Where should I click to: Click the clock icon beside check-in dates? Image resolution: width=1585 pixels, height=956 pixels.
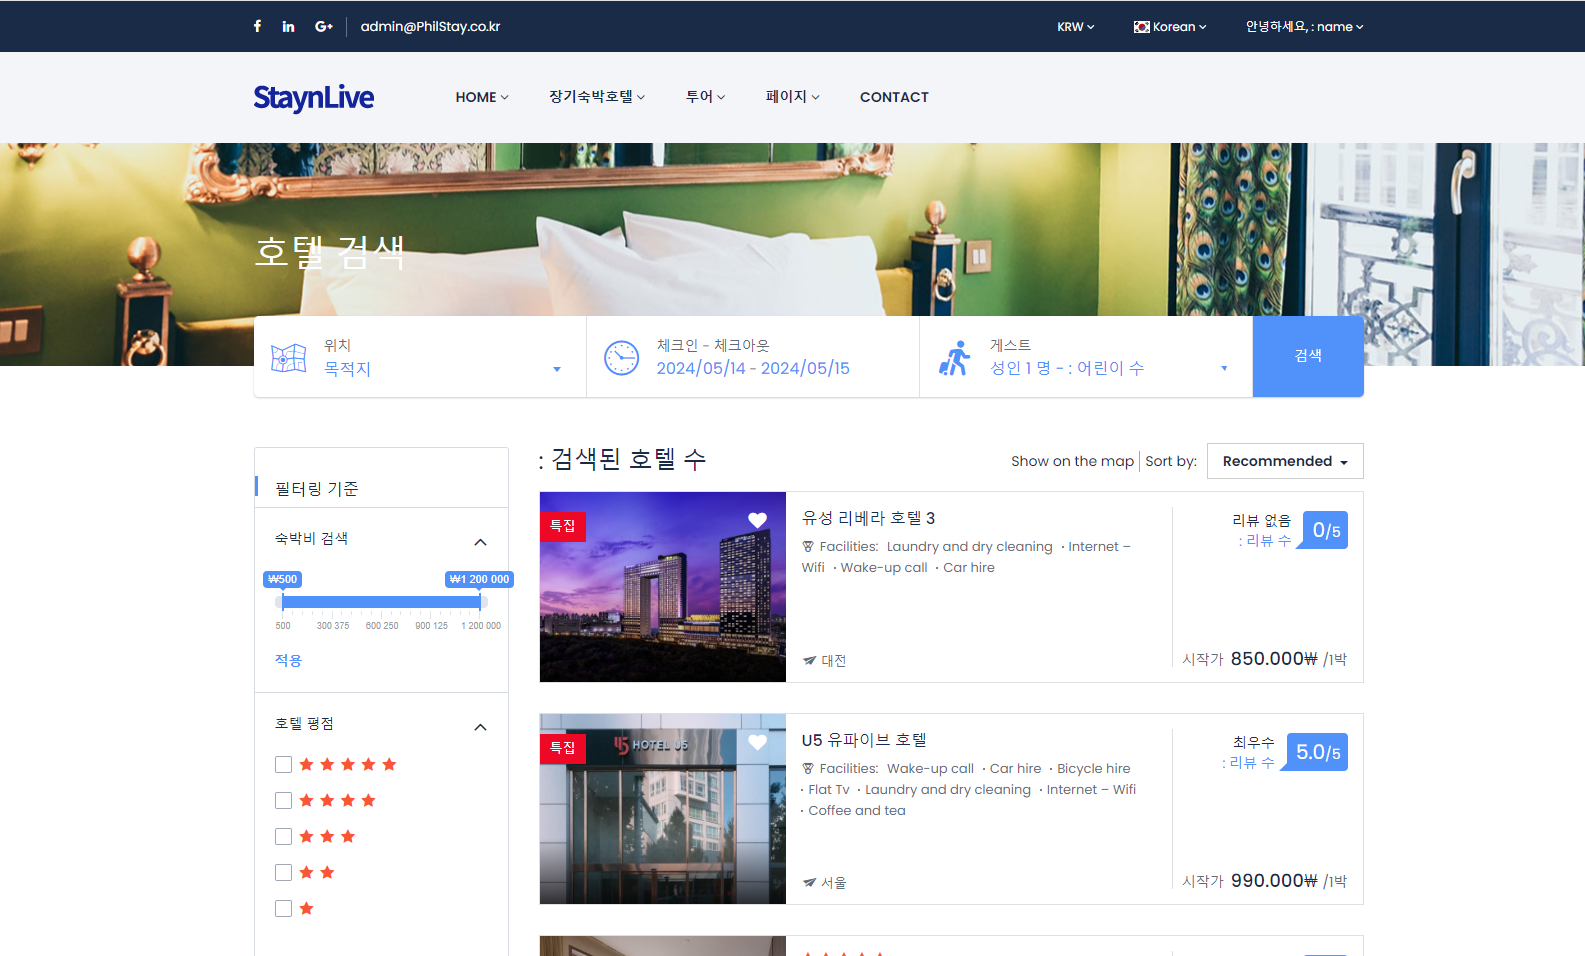[621, 357]
